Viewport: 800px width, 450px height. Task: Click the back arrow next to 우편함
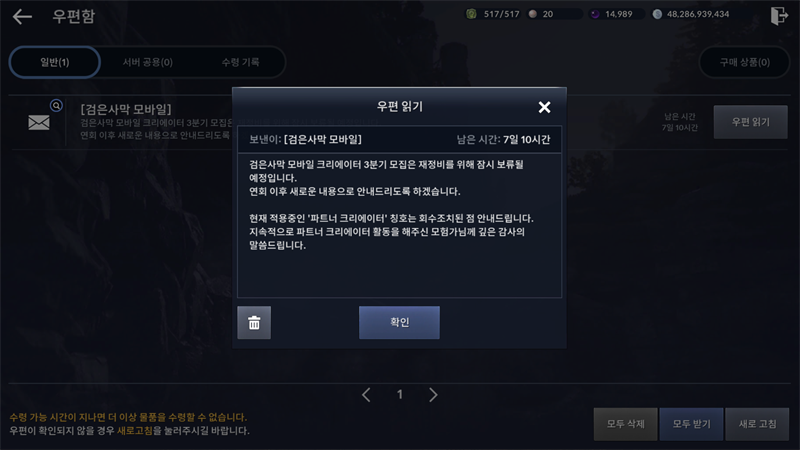pos(22,16)
